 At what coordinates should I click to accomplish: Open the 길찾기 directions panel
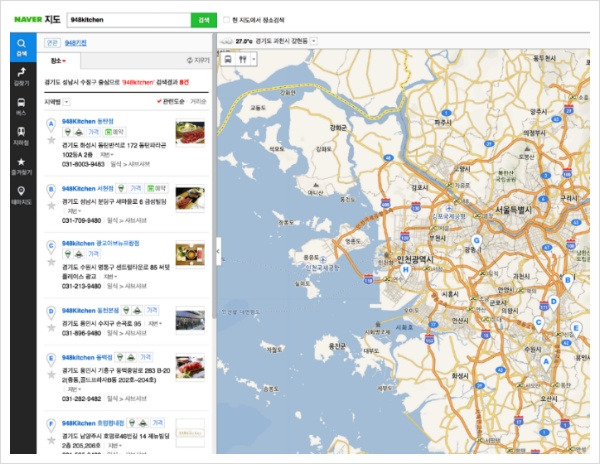21,77
